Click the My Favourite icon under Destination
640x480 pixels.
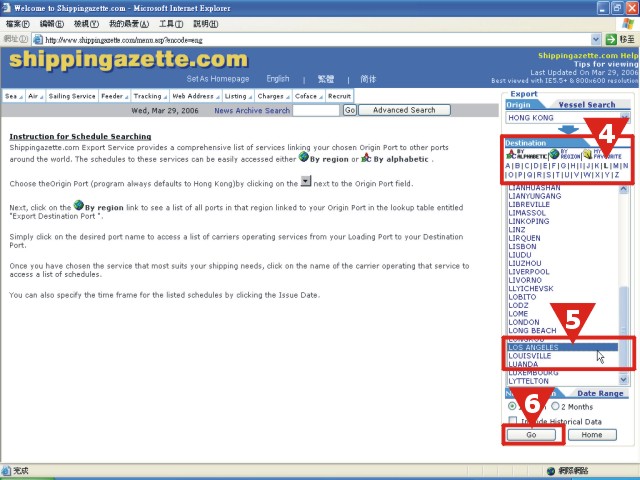587,154
